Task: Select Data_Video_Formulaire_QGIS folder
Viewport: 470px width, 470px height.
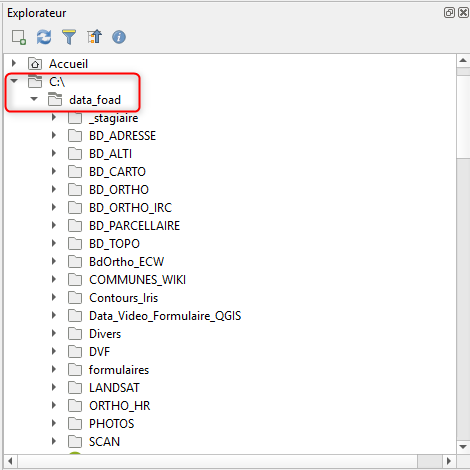Action: [x=165, y=316]
